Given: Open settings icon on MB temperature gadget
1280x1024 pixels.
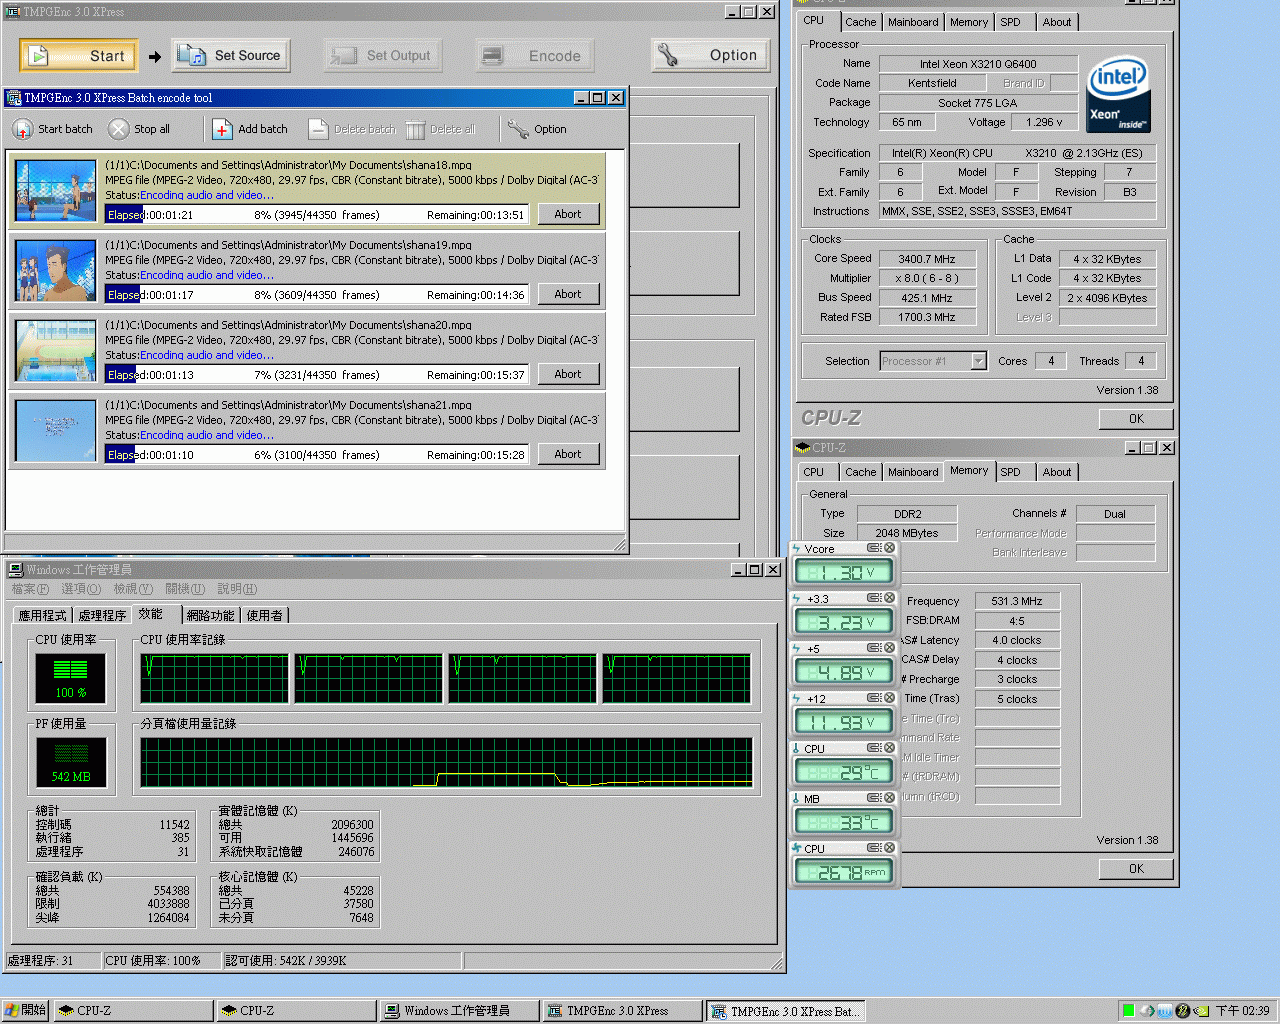Looking at the screenshot, I should click(874, 798).
